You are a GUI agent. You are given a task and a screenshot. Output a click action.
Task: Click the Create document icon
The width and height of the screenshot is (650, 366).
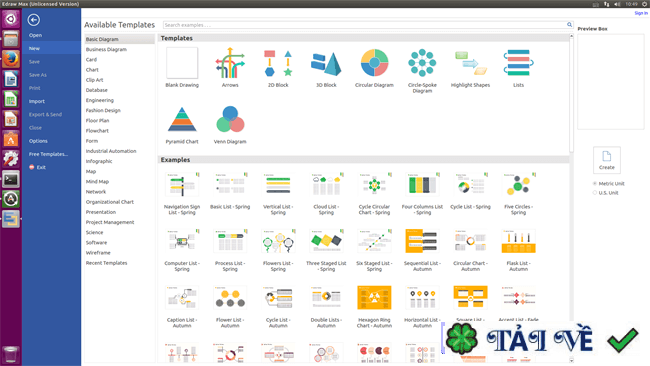pyautogui.click(x=606, y=160)
